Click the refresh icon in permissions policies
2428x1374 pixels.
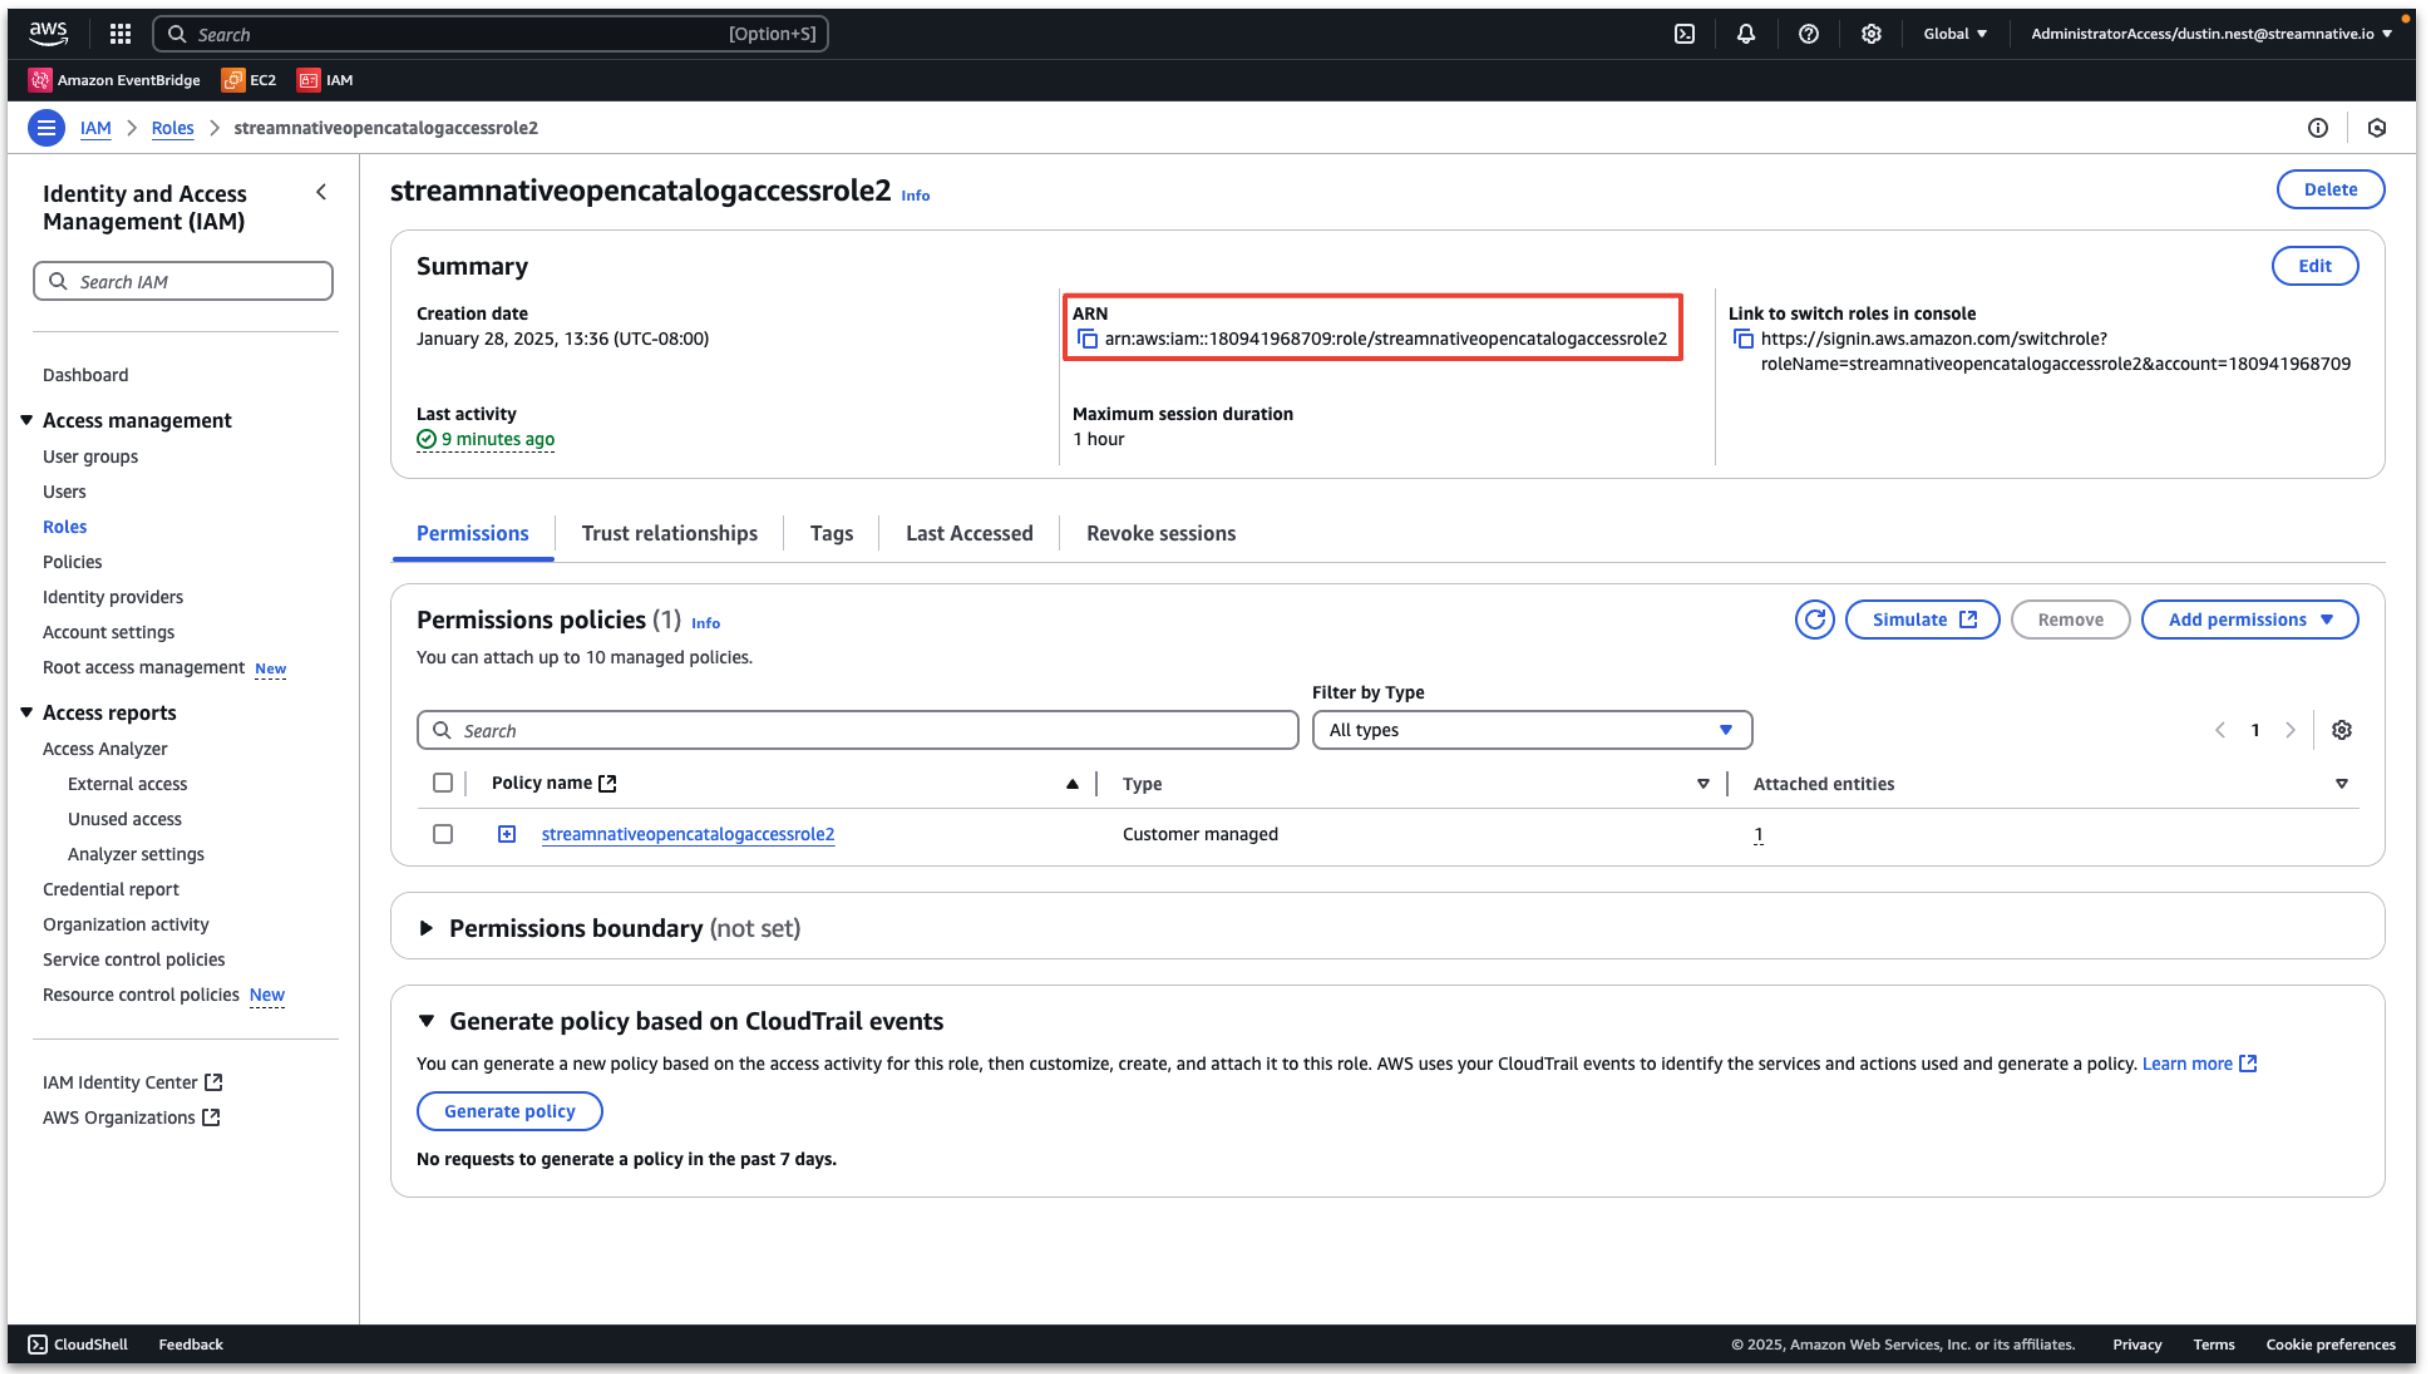(x=1816, y=619)
